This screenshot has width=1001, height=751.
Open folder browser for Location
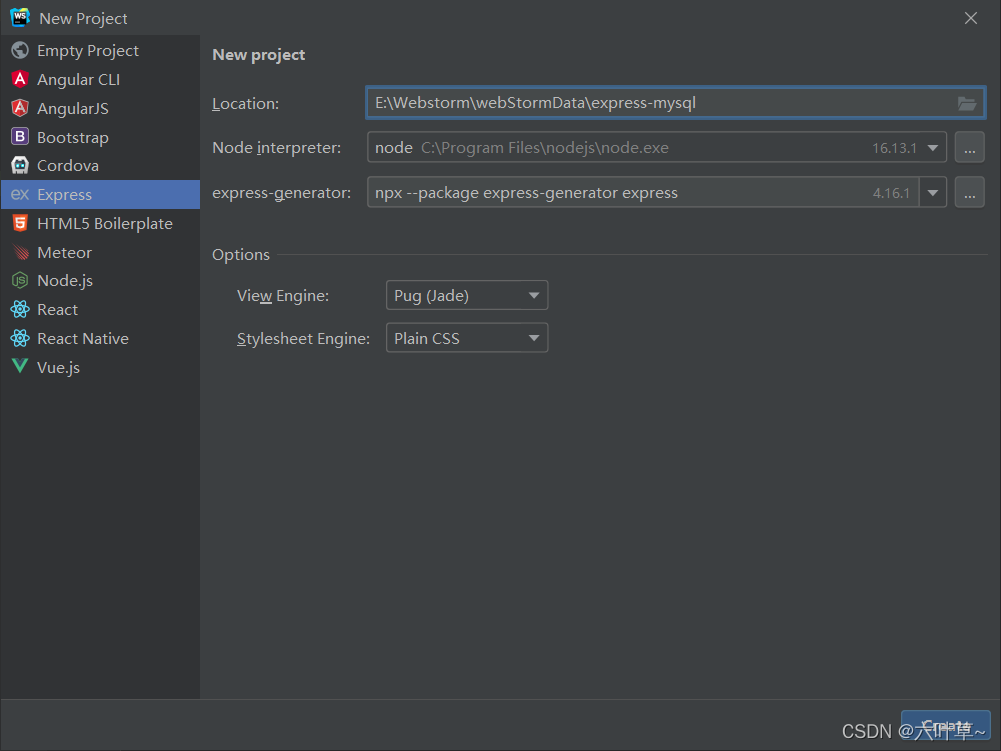click(x=966, y=103)
